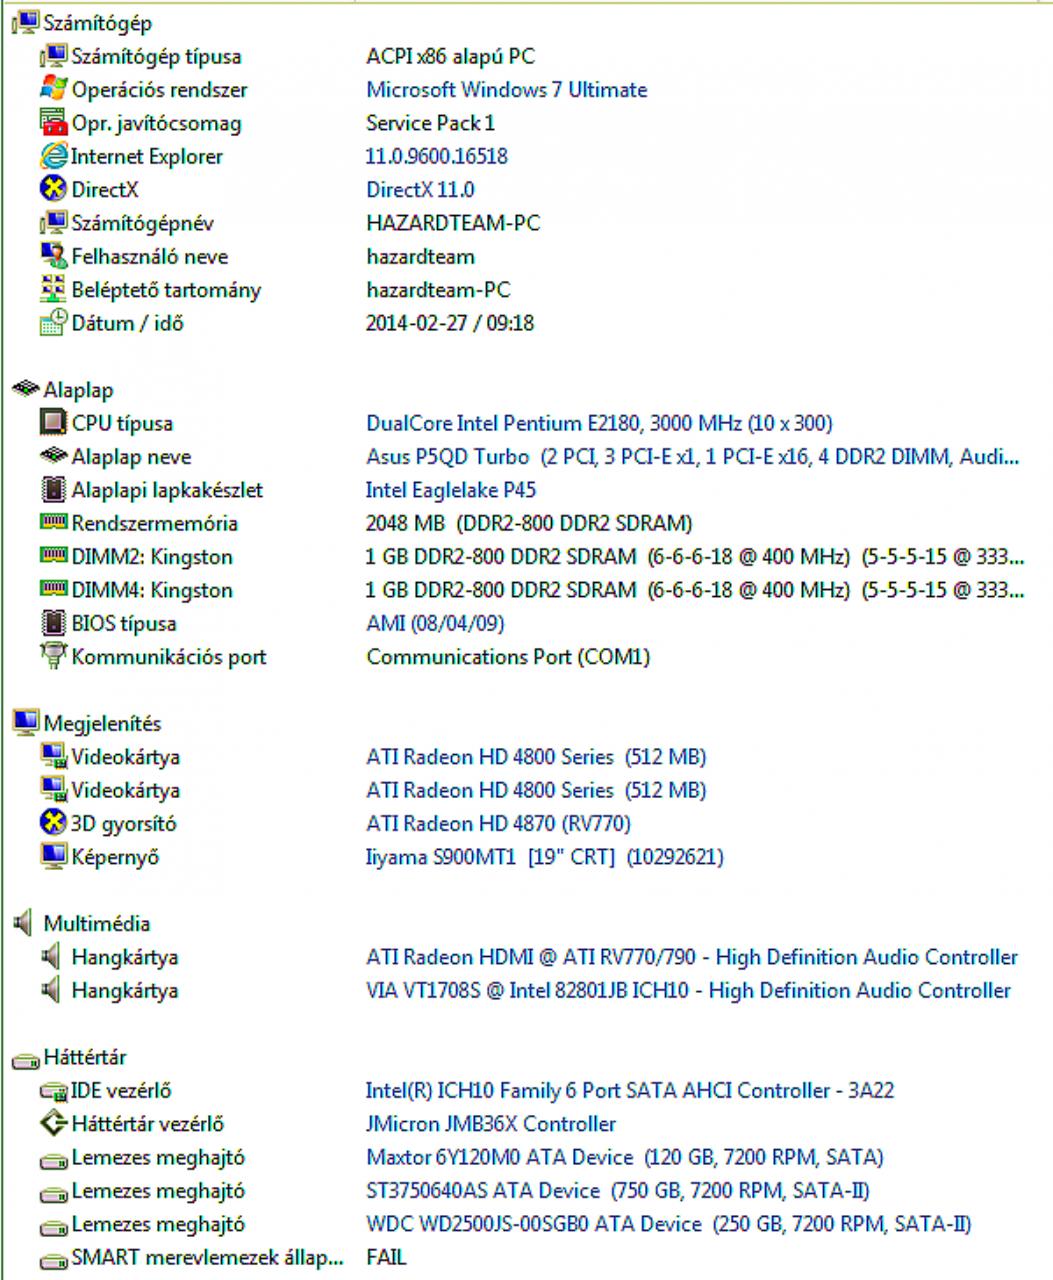Click the Alaplapi lapkakészlet chipset icon
The height and width of the screenshot is (1280, 1053).
click(x=53, y=490)
